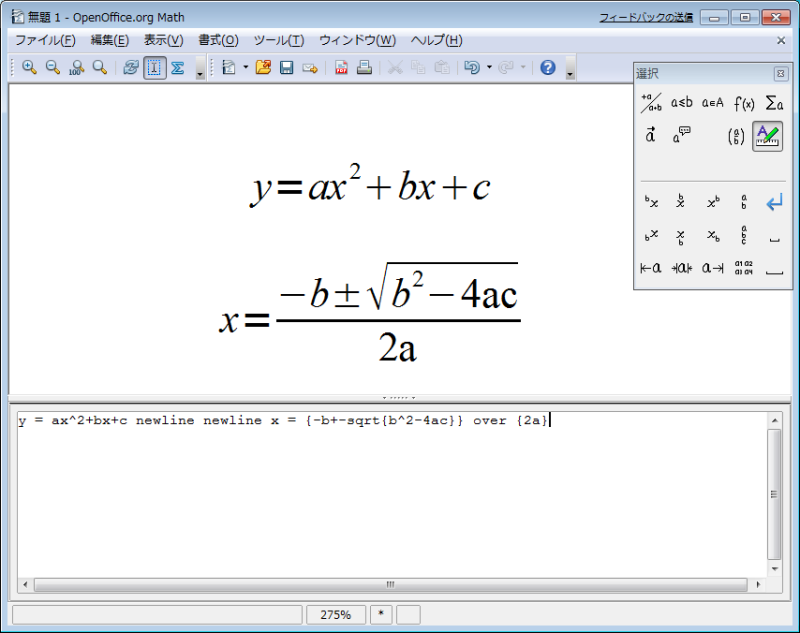Export directly as PDF icon
This screenshot has height=633, width=800.
coord(341,67)
